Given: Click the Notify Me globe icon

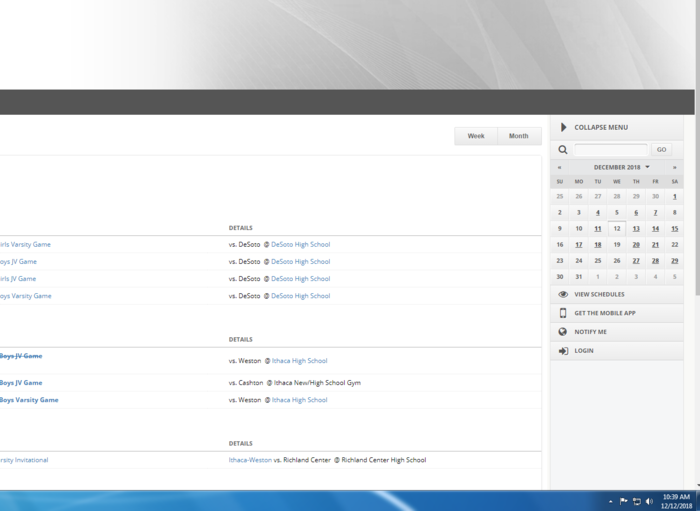Looking at the screenshot, I should click(563, 332).
